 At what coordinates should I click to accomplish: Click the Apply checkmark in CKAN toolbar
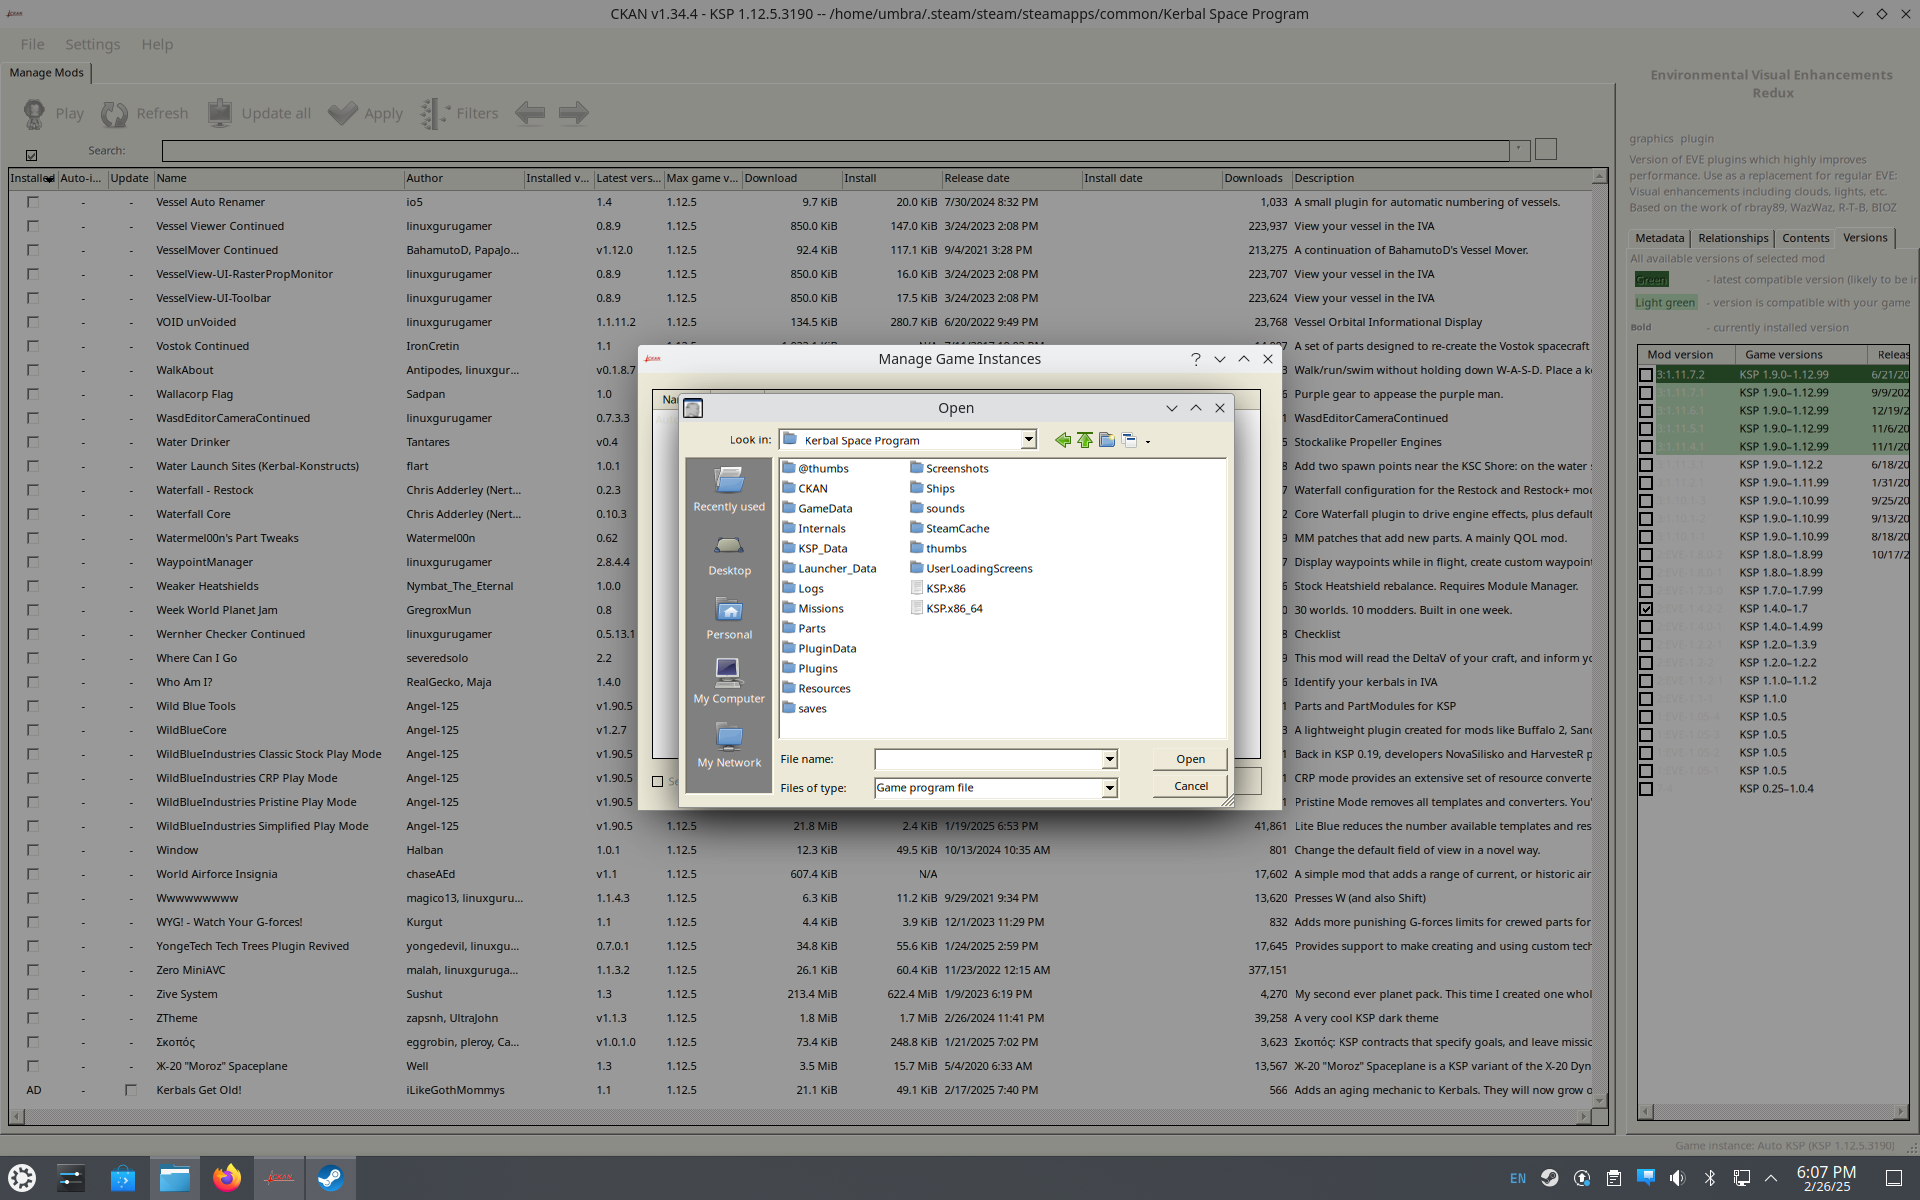click(x=365, y=114)
